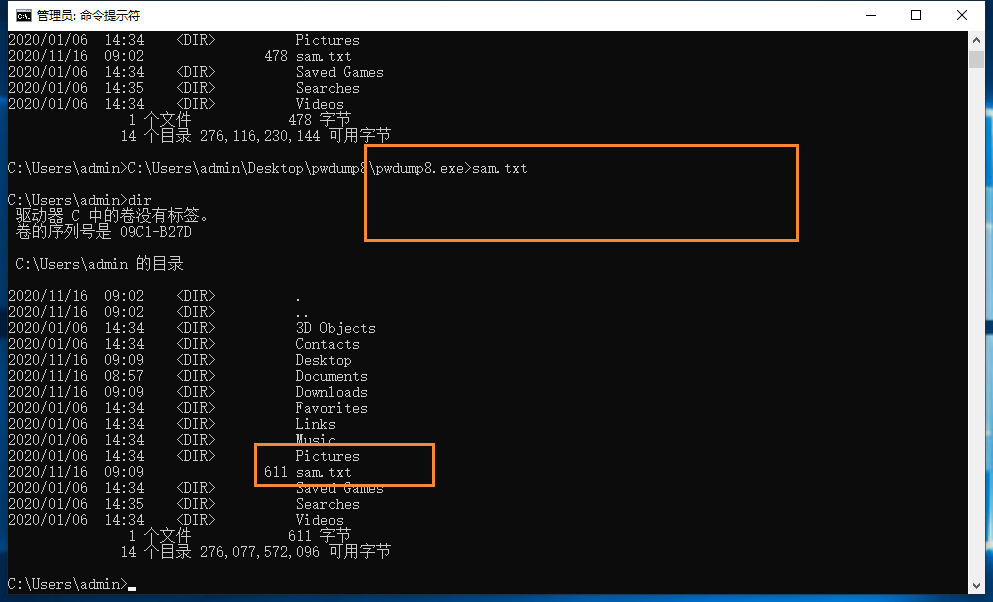
Task: Click the volume serial number '09C1-B27D'
Action: pyautogui.click(x=156, y=232)
